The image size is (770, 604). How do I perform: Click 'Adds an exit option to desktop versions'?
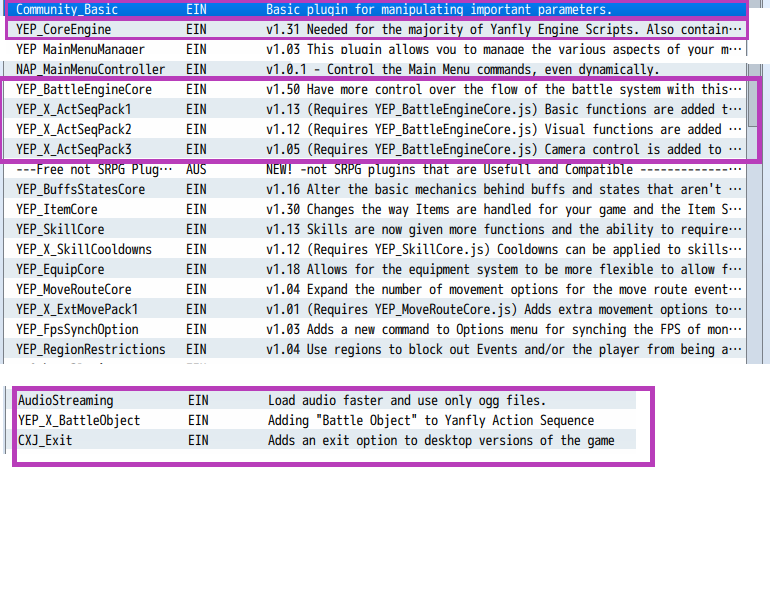441,440
